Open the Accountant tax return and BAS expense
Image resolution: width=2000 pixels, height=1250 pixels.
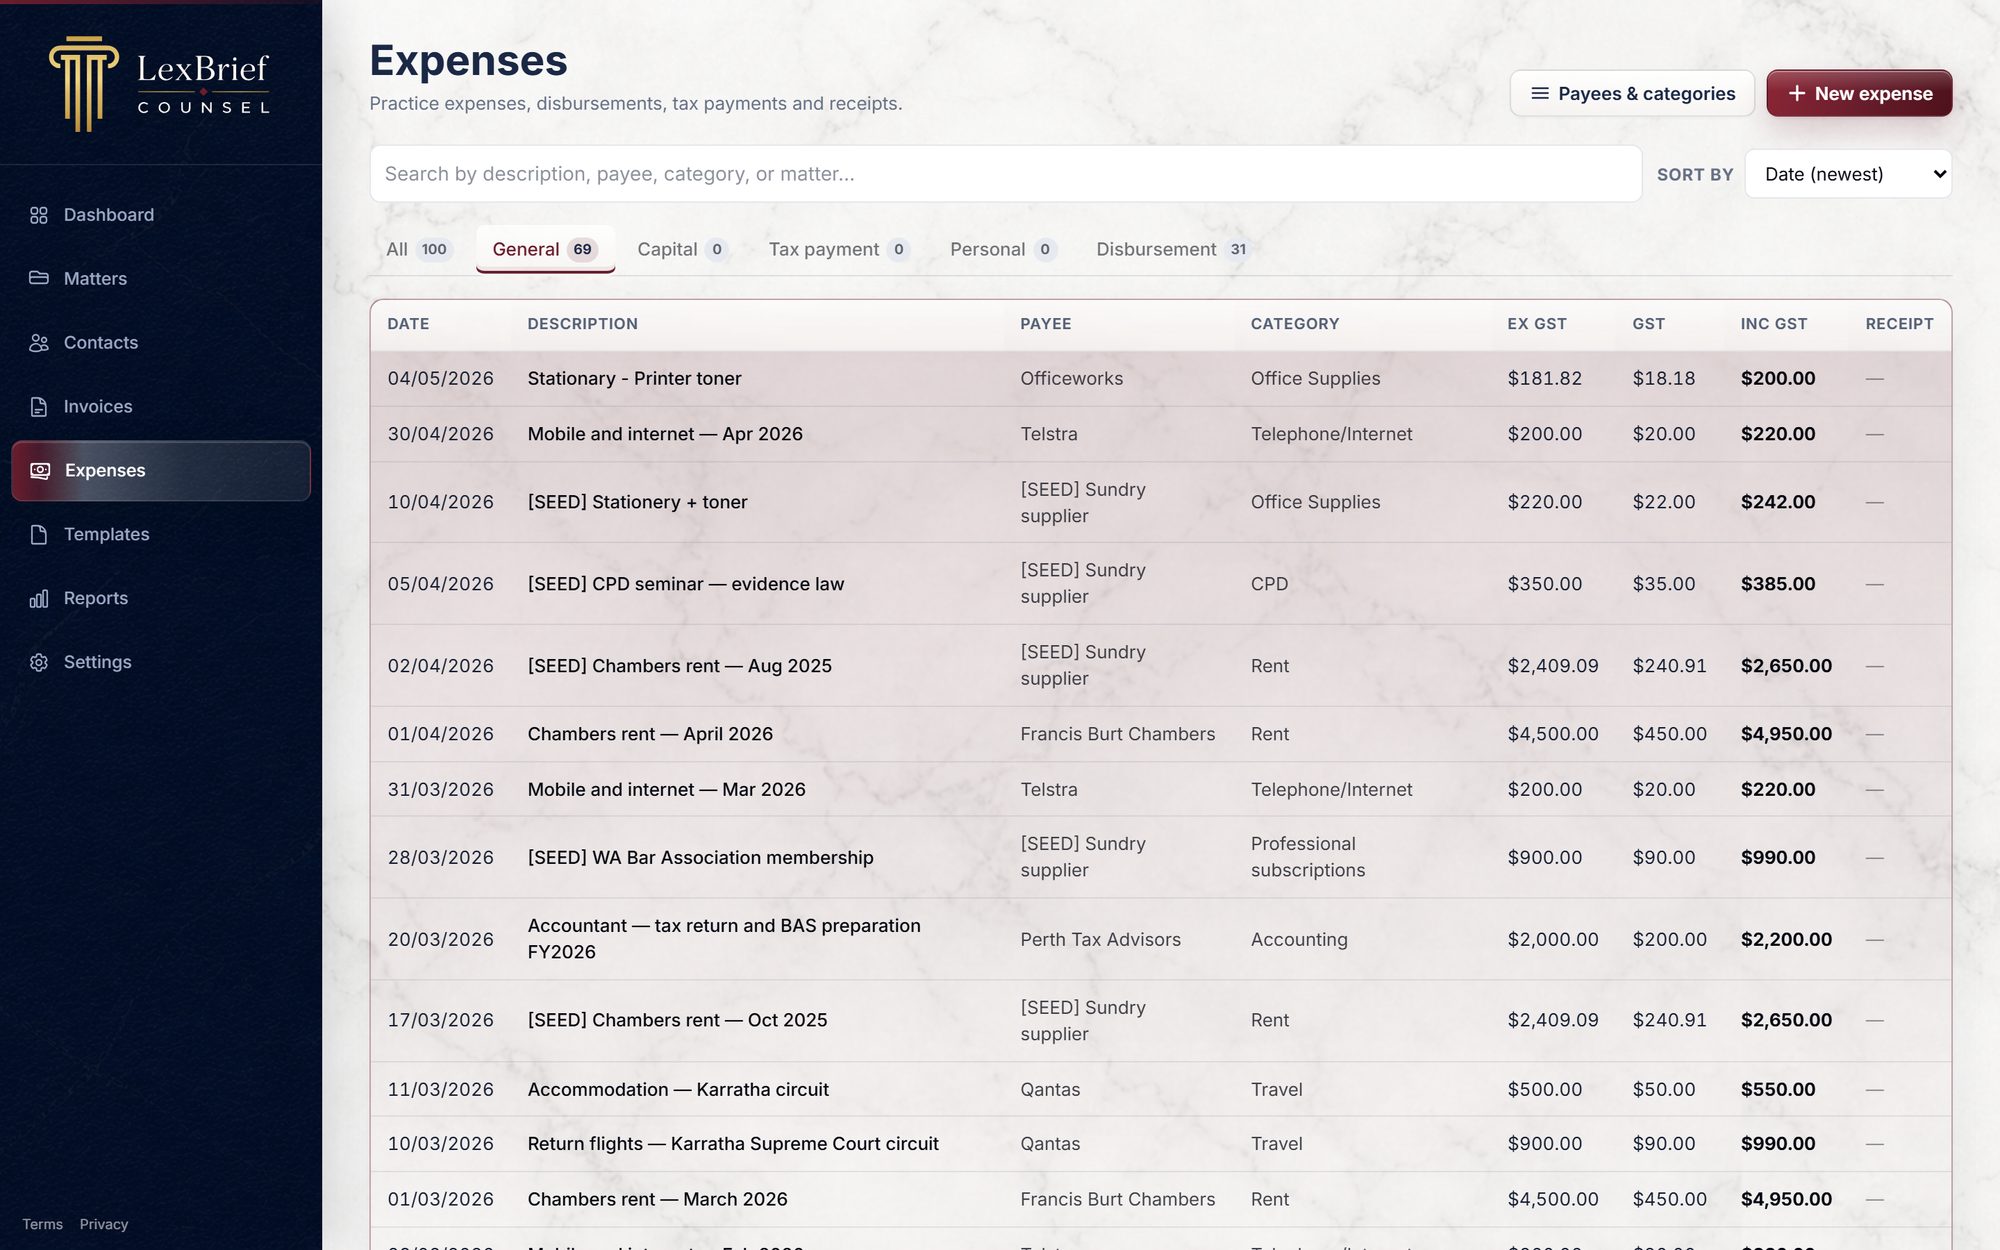[x=1160, y=939]
